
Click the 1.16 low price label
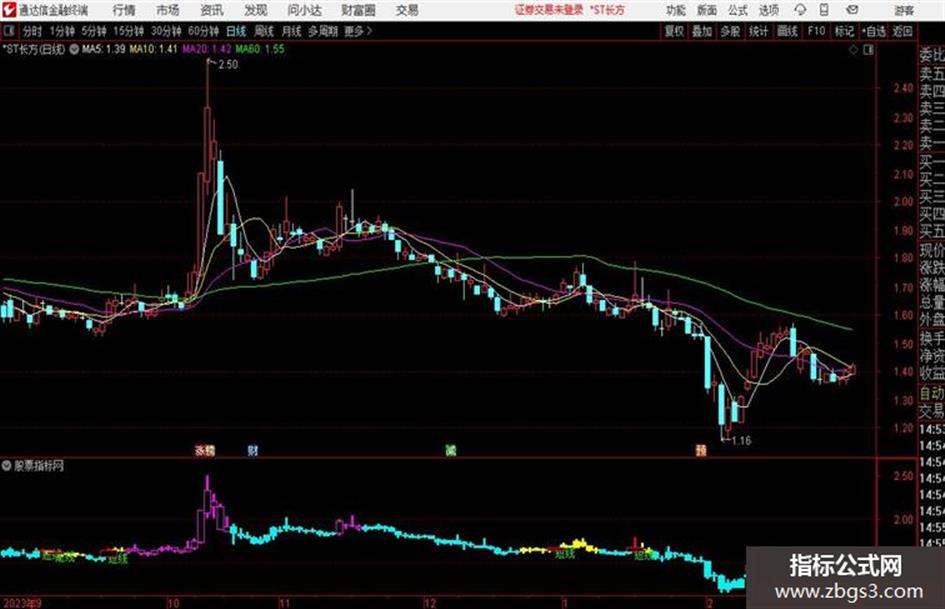741,441
